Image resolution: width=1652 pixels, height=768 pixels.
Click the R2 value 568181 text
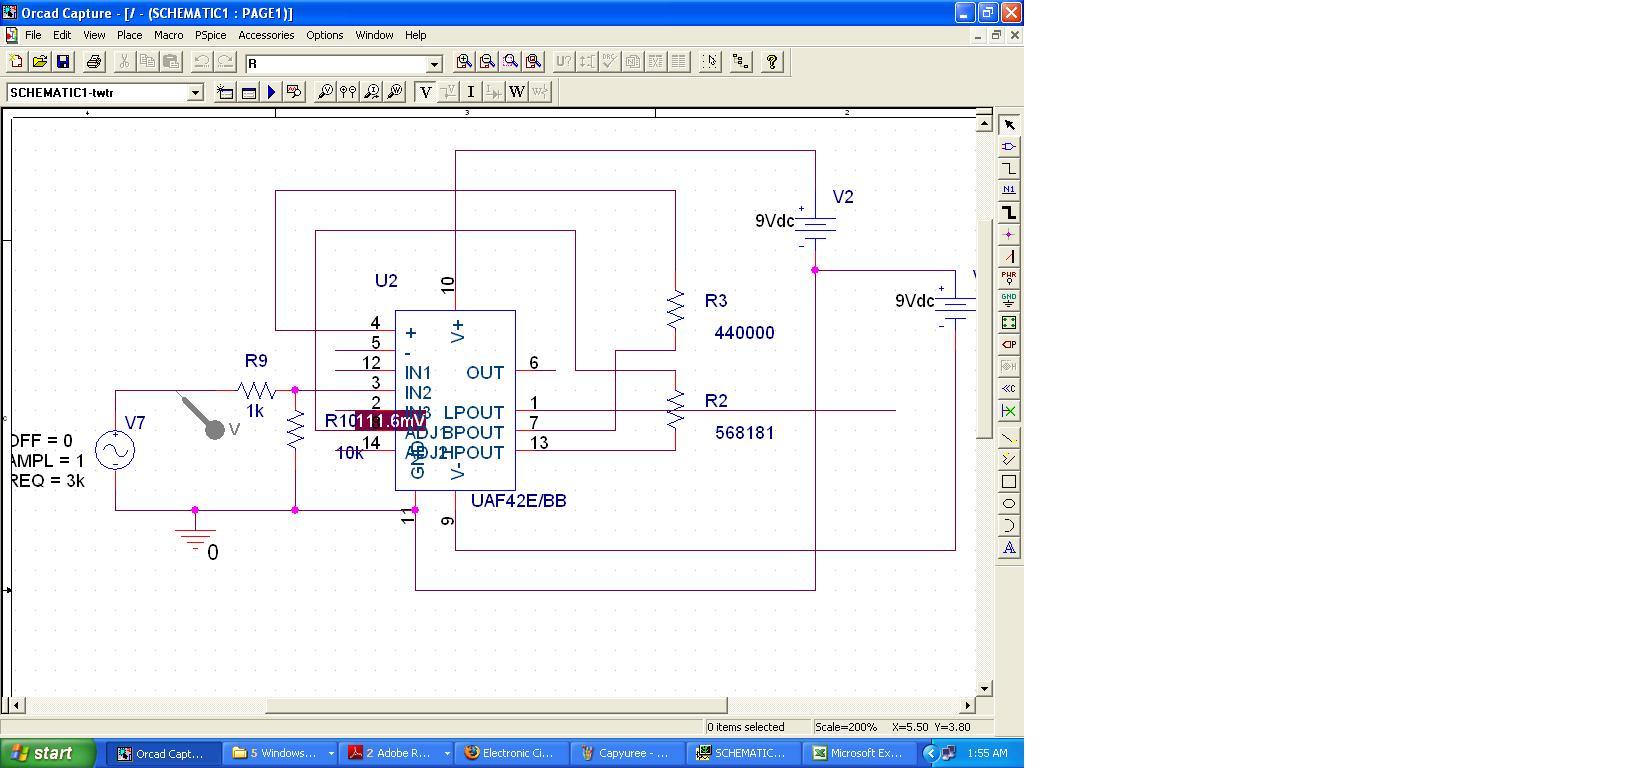[745, 433]
